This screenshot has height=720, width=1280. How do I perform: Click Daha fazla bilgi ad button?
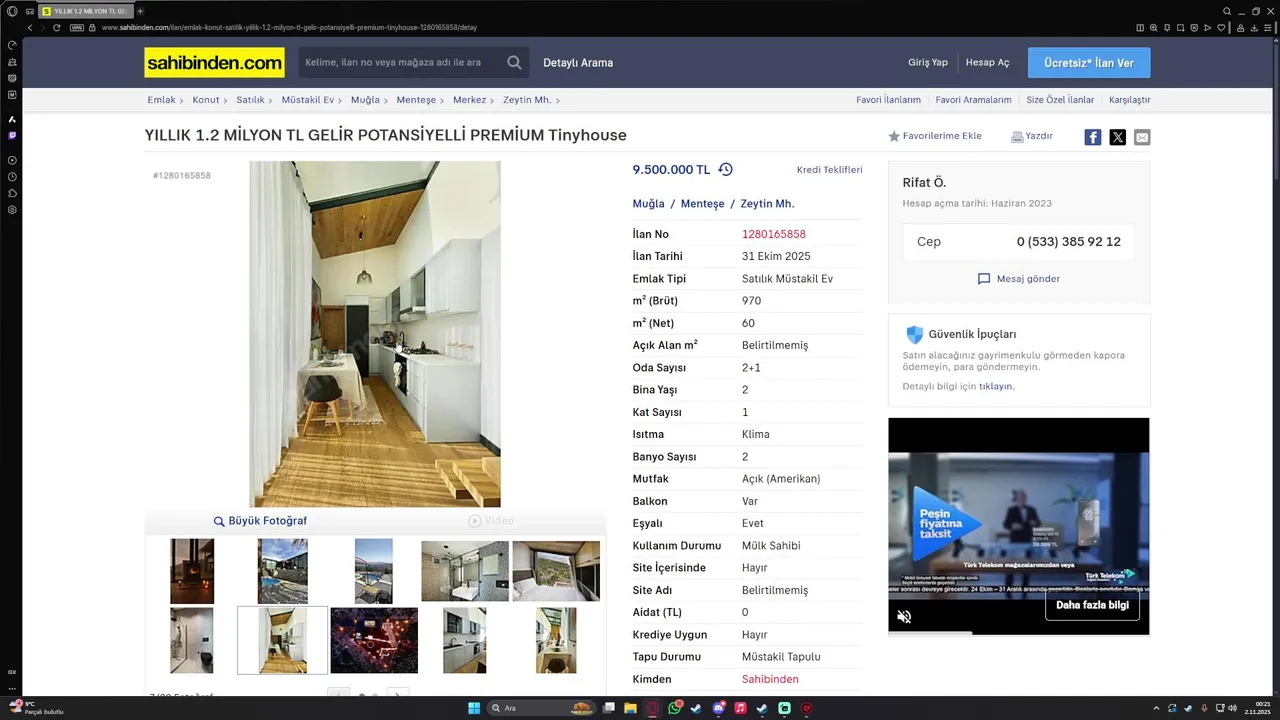pos(1092,605)
